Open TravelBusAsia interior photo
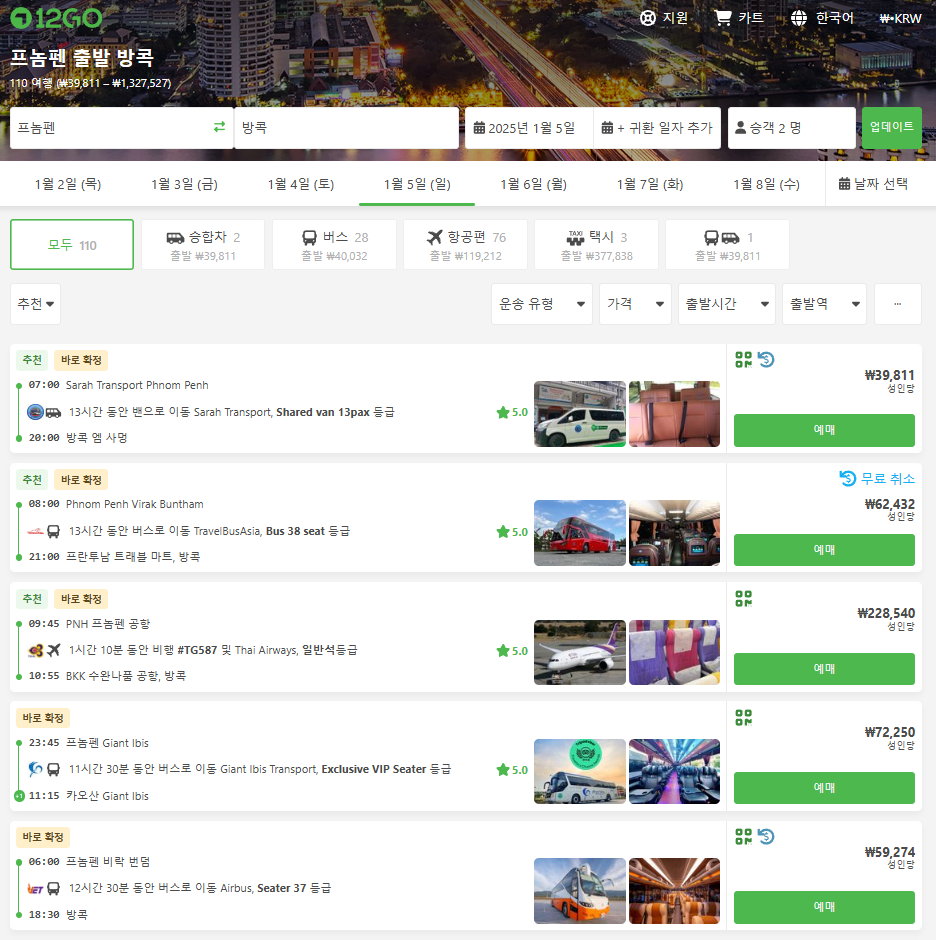936x940 pixels. 675,533
